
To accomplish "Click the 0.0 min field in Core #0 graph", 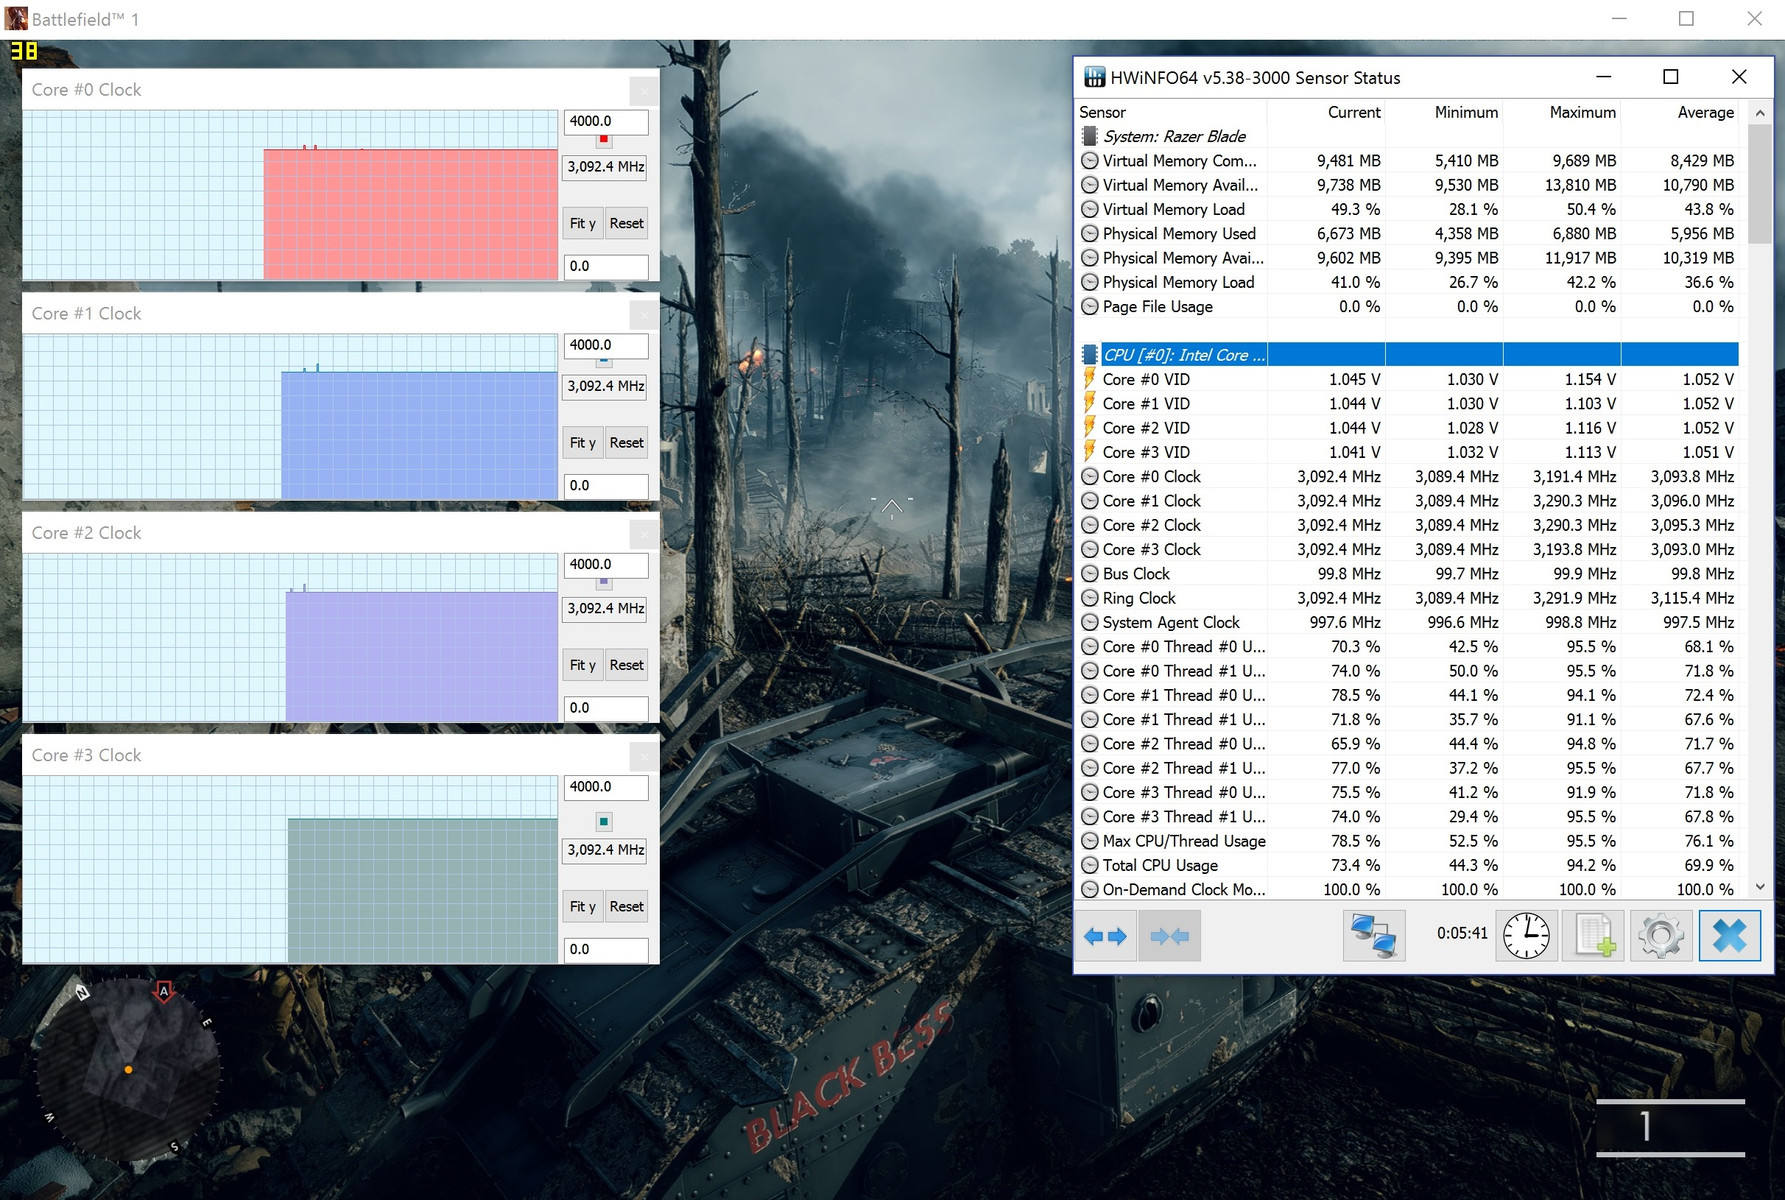I will pyautogui.click(x=606, y=266).
